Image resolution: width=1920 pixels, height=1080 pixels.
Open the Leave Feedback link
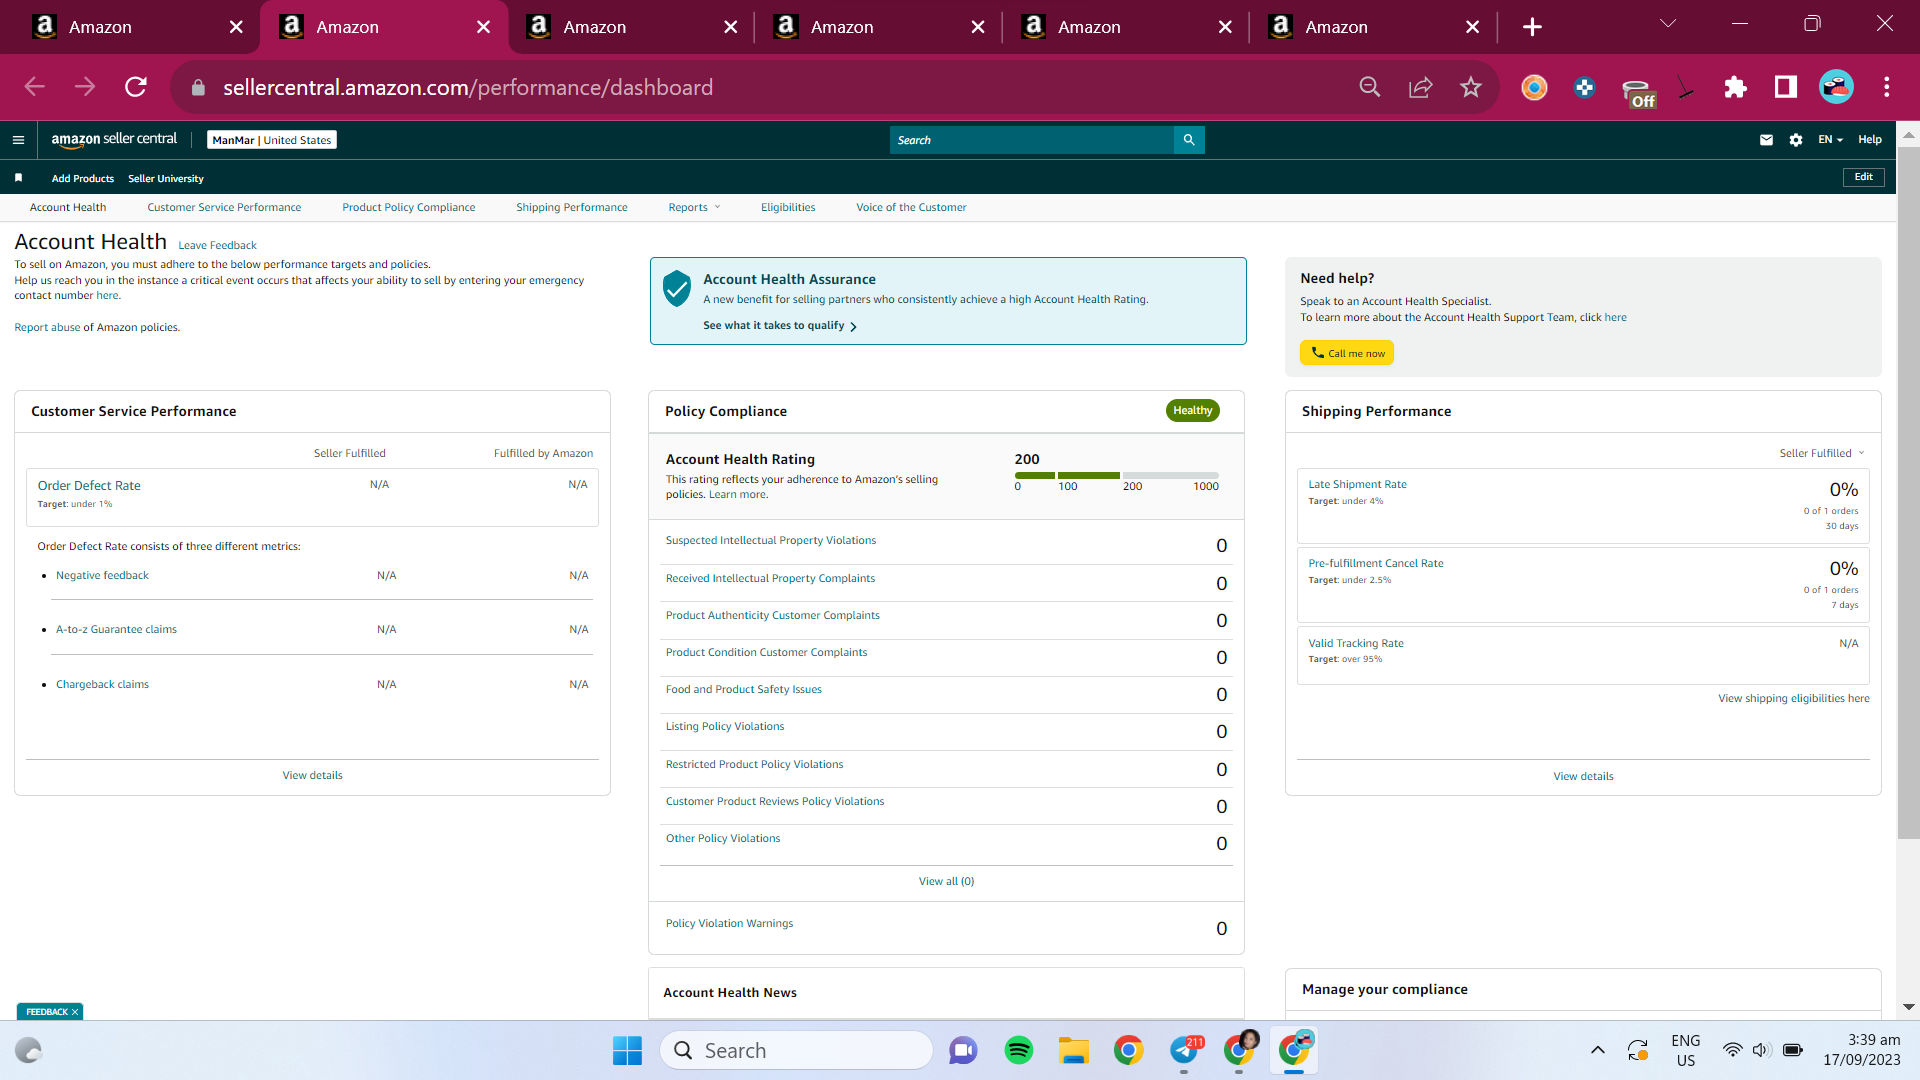click(217, 246)
